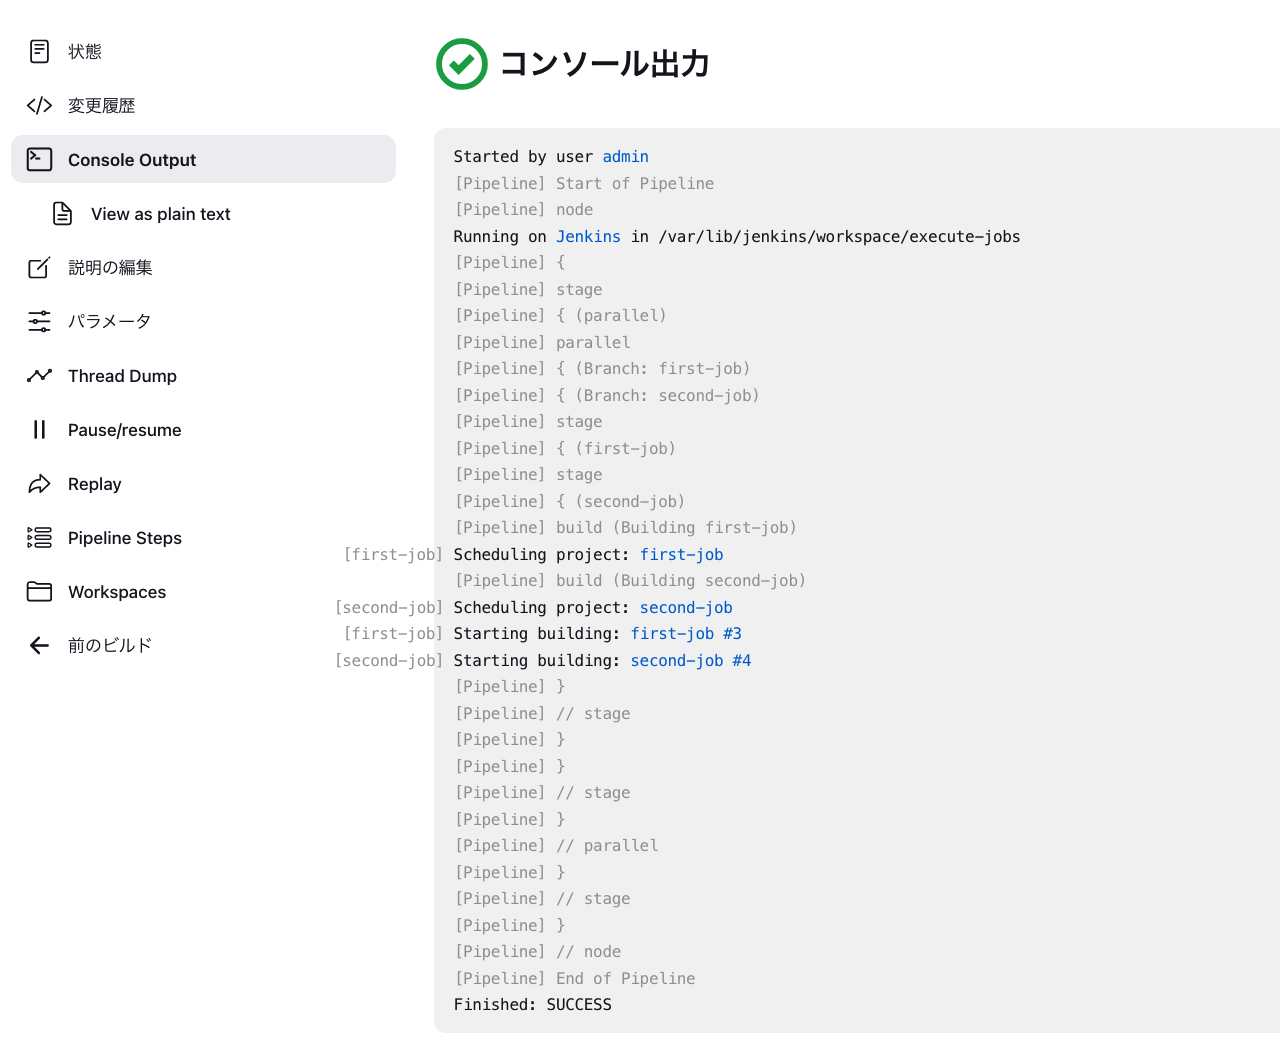Image resolution: width=1280 pixels, height=1048 pixels.
Task: Open the admin user link
Action: [625, 156]
